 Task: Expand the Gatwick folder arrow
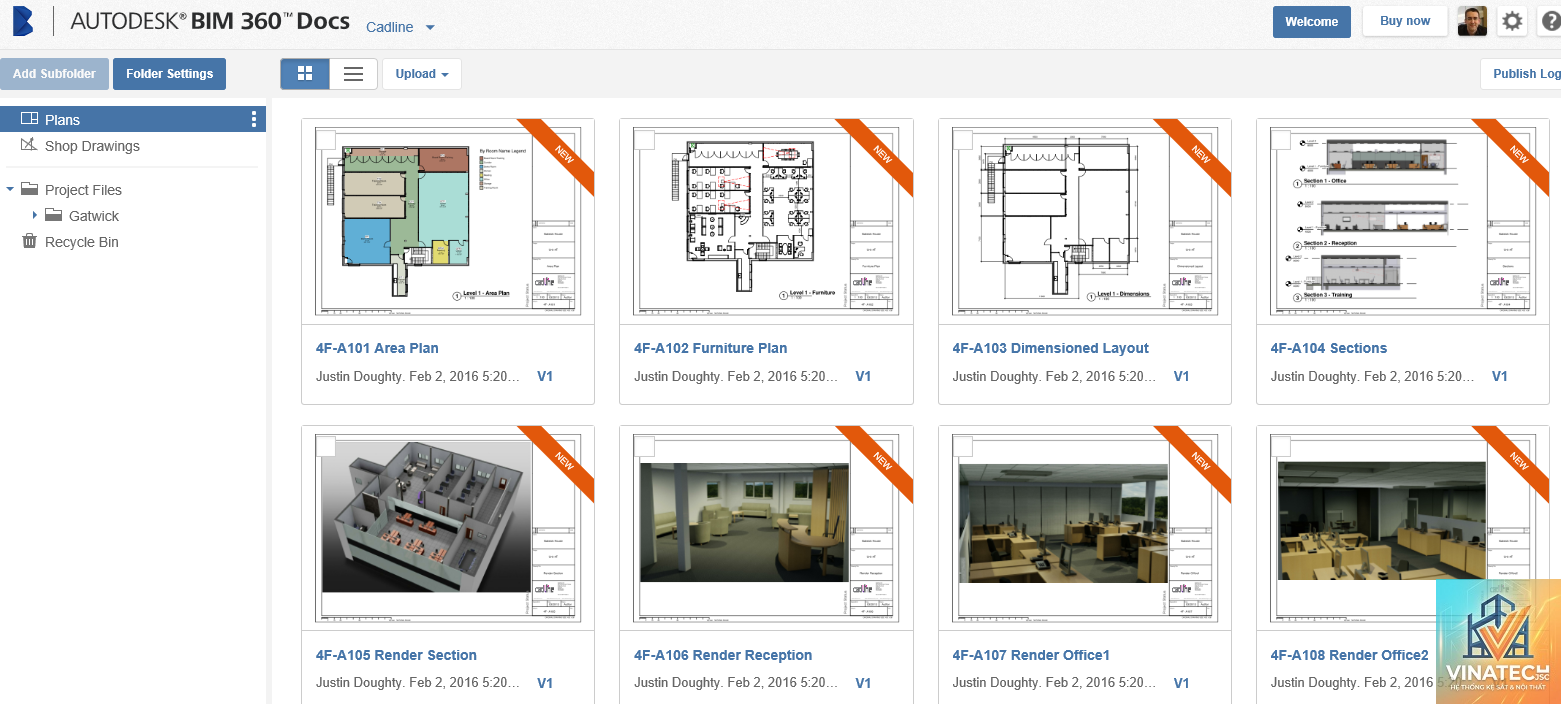34,215
